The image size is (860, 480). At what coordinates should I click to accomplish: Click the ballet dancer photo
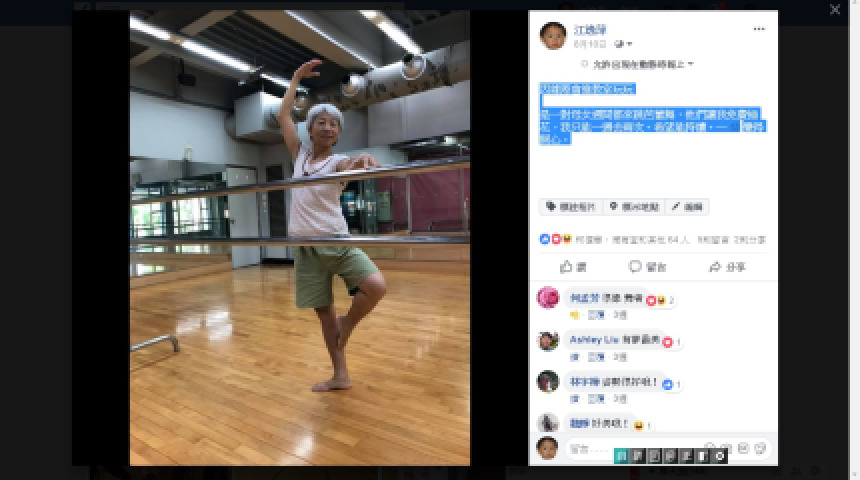pos(299,238)
